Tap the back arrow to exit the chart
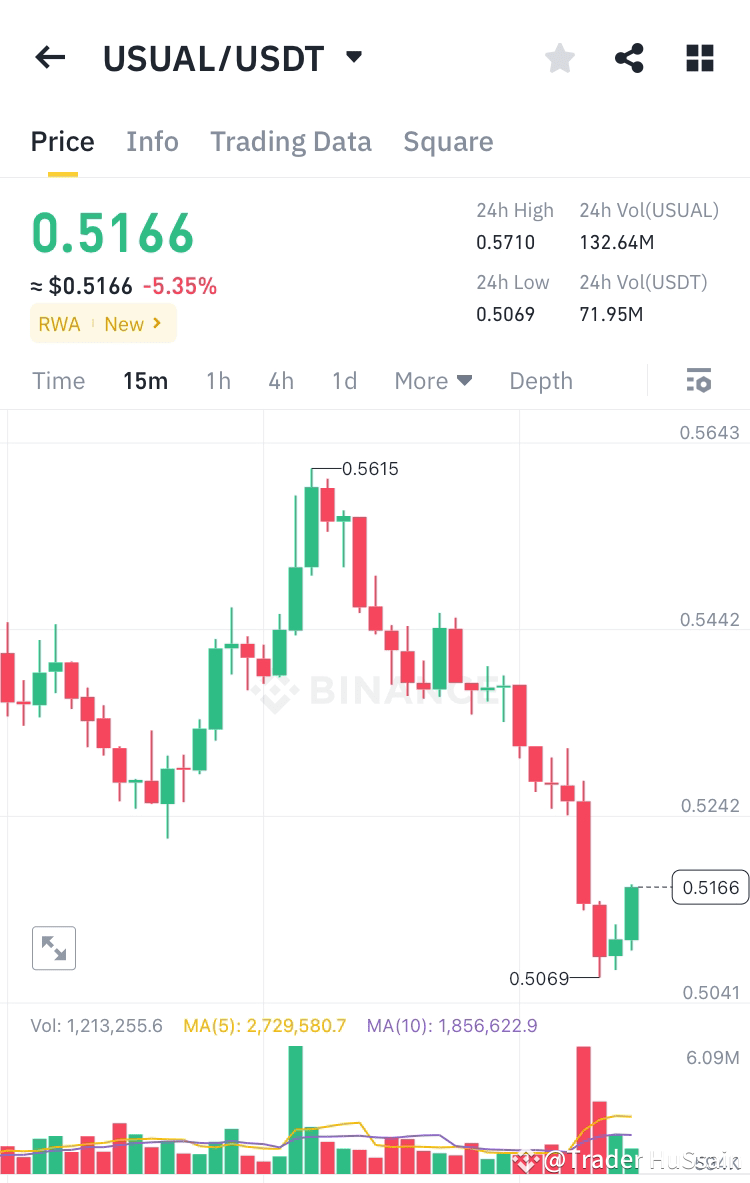The width and height of the screenshot is (750, 1183). click(49, 57)
